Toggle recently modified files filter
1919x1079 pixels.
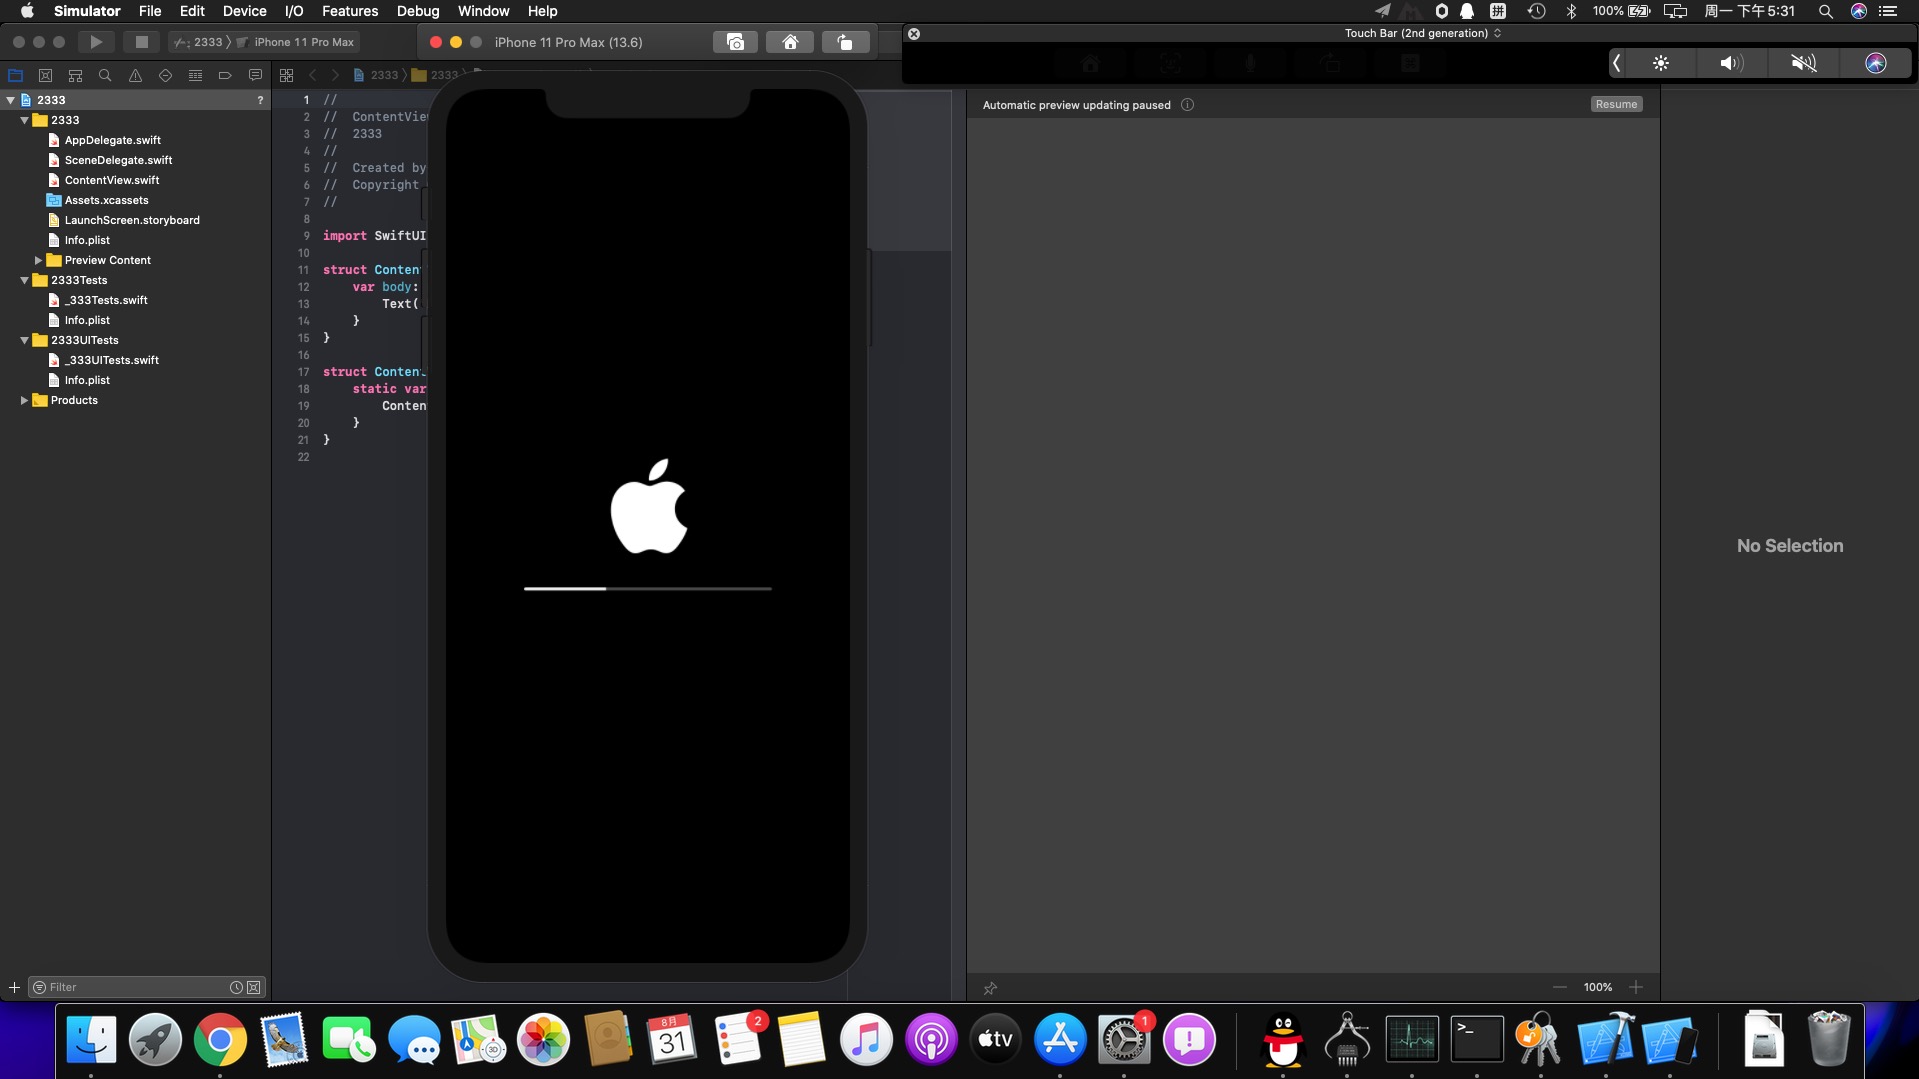[x=236, y=987]
